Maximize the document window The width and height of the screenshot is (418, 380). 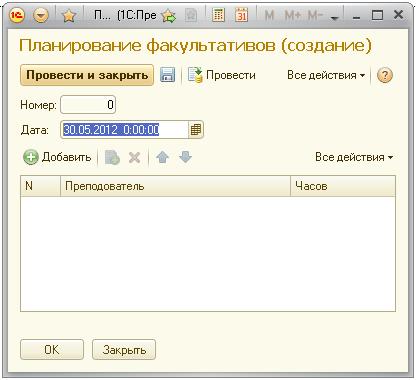[377, 15]
